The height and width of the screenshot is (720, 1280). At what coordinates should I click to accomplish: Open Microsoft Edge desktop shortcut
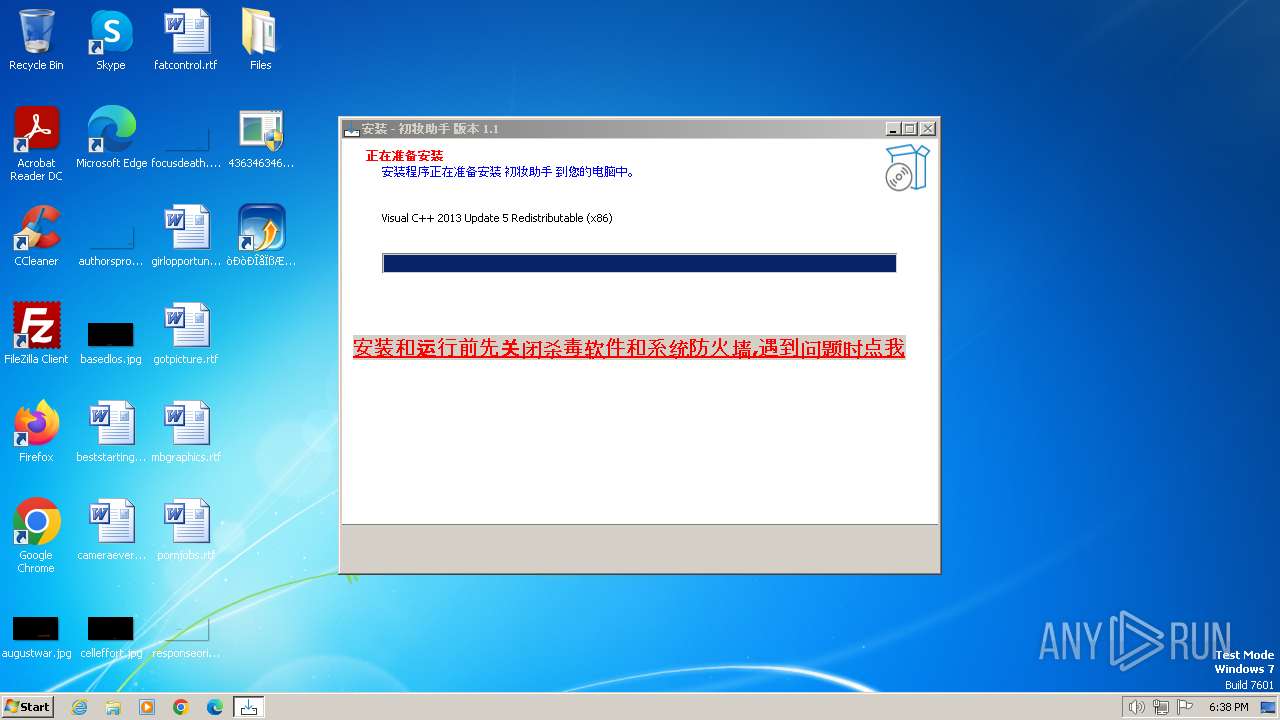click(111, 138)
